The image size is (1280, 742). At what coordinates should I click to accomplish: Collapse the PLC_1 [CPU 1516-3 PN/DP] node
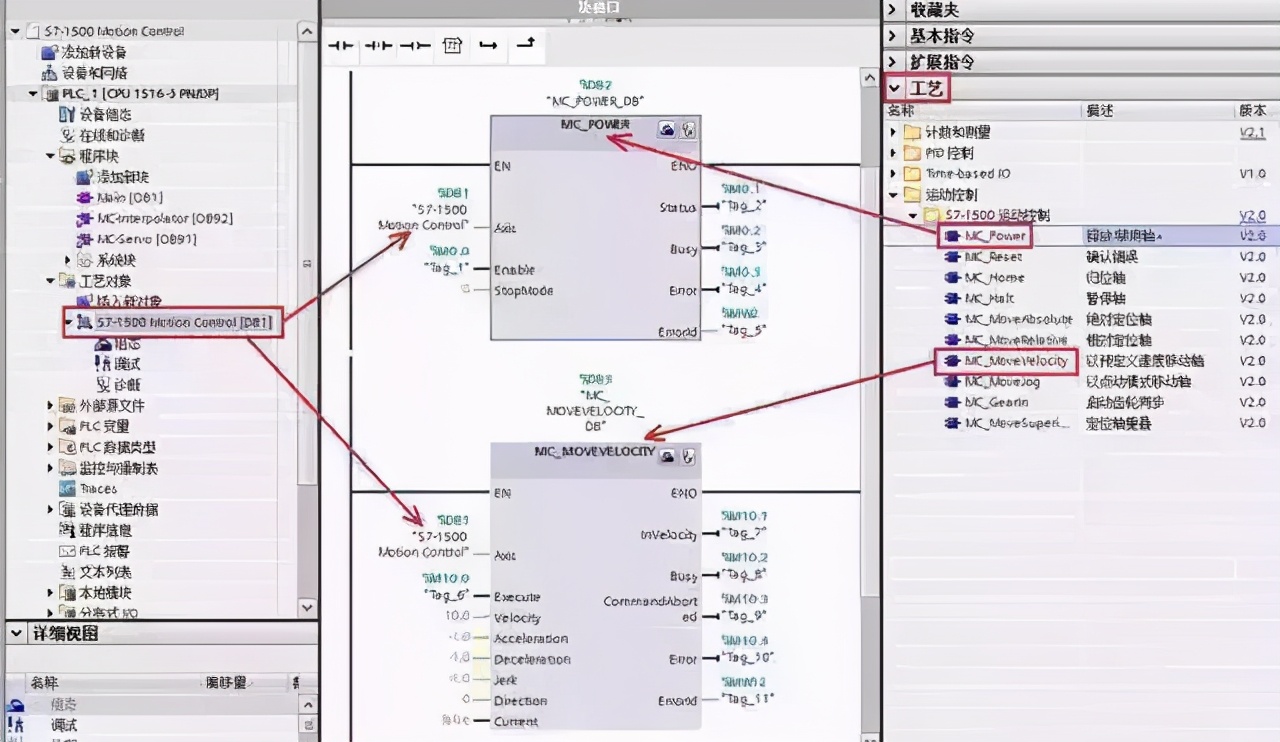tap(33, 94)
